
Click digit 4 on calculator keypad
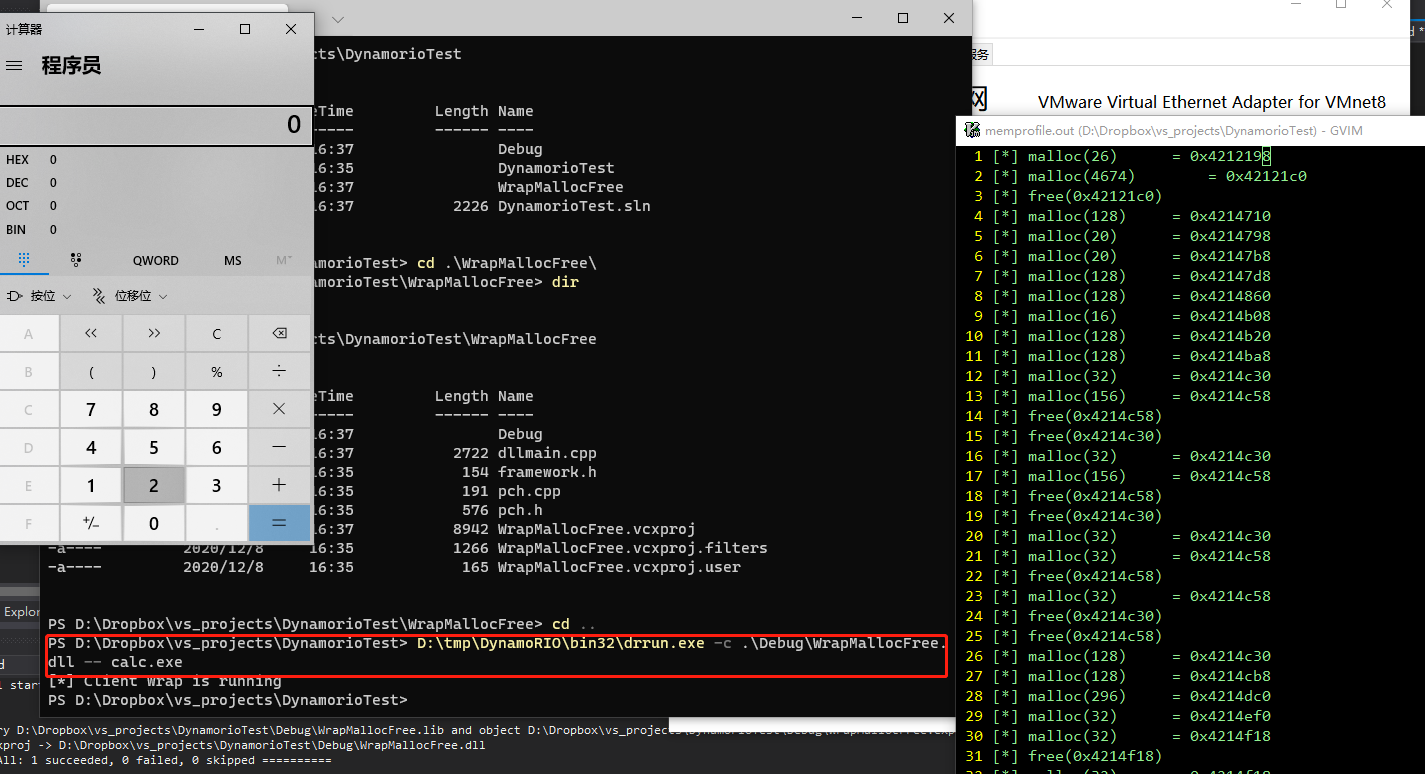tap(91, 447)
